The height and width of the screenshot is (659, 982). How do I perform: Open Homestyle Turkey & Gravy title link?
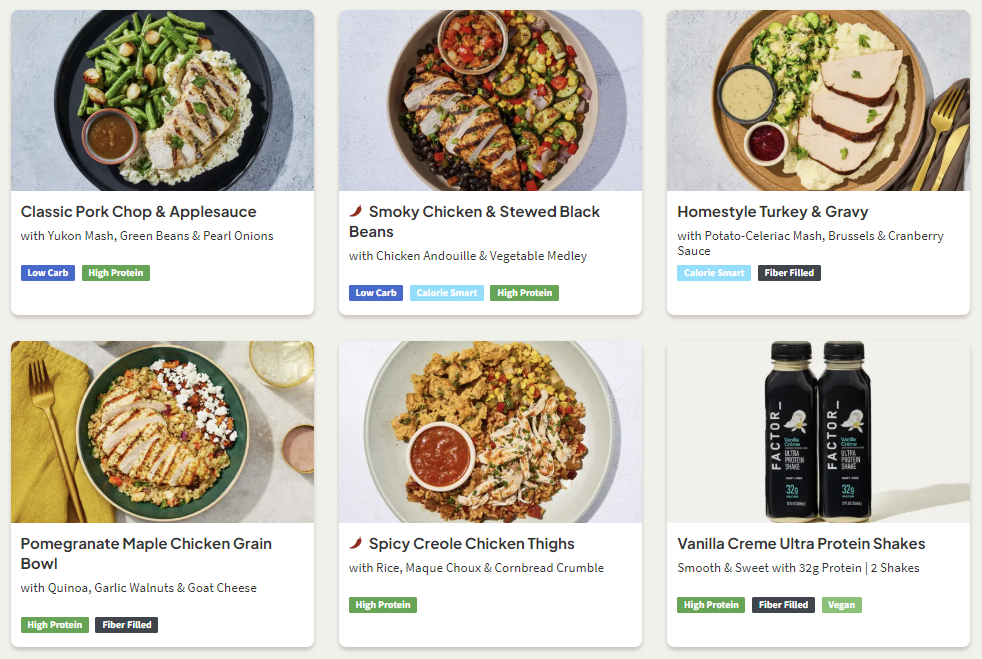[772, 212]
